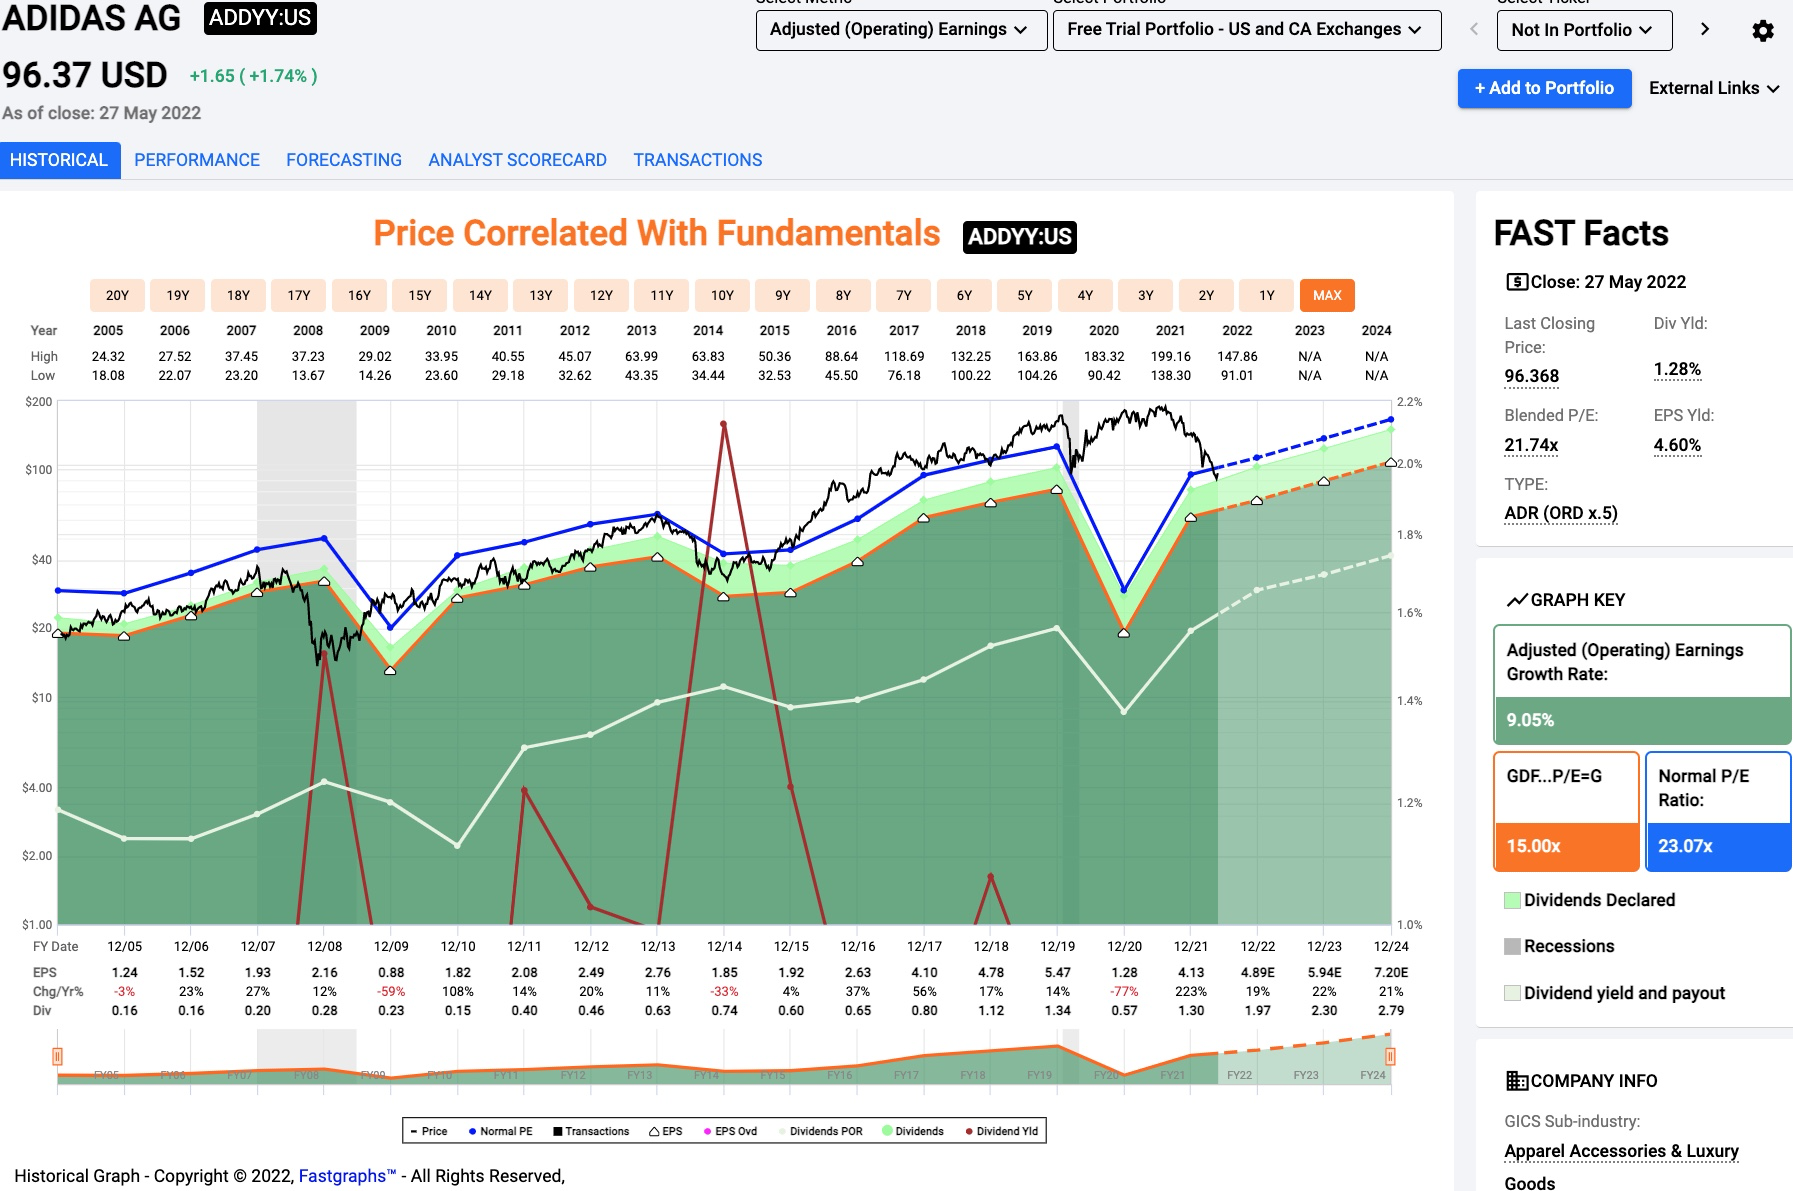Viewport: 1793px width, 1191px height.
Task: Toggle Dividends Declared in Graph Key
Action: pos(1590,900)
